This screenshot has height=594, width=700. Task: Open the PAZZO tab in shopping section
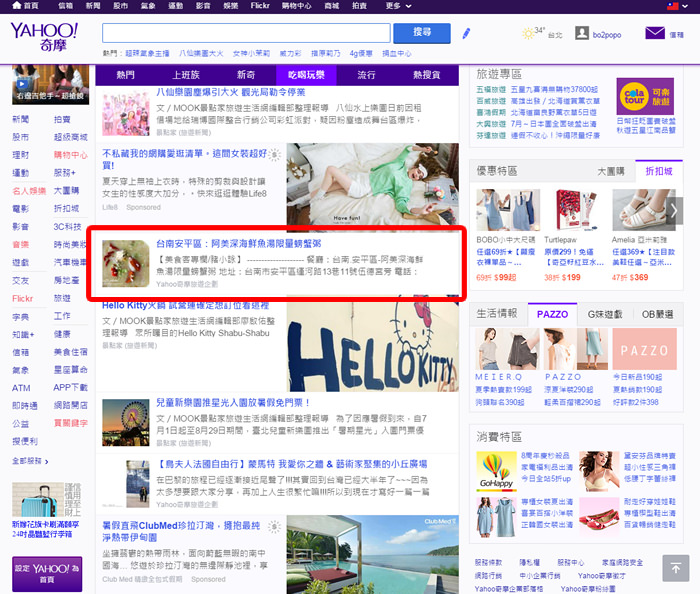coord(552,314)
